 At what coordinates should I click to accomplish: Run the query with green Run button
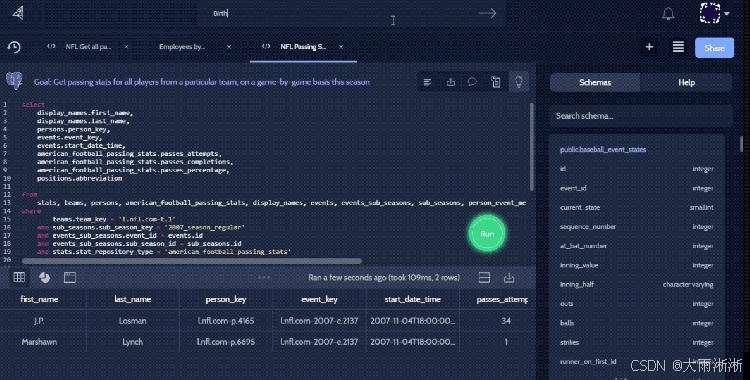click(487, 234)
